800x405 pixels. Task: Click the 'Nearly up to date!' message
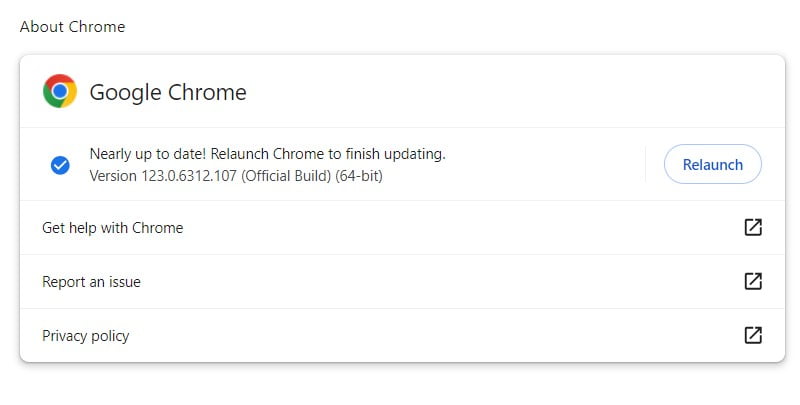coord(147,154)
